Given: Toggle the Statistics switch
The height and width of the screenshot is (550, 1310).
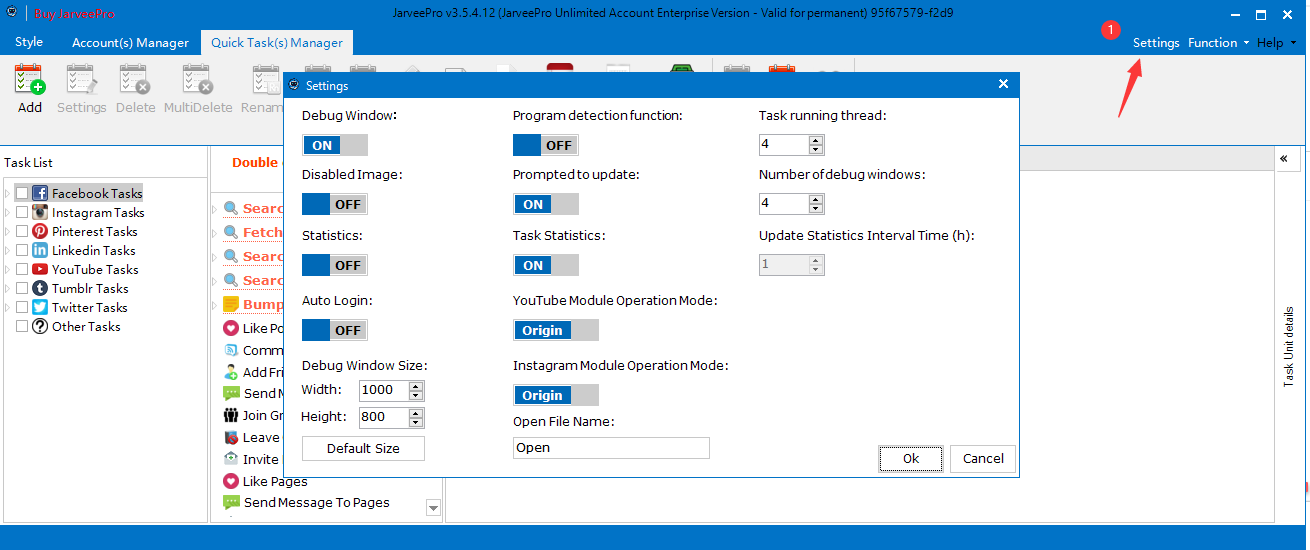Looking at the screenshot, I should 335,265.
